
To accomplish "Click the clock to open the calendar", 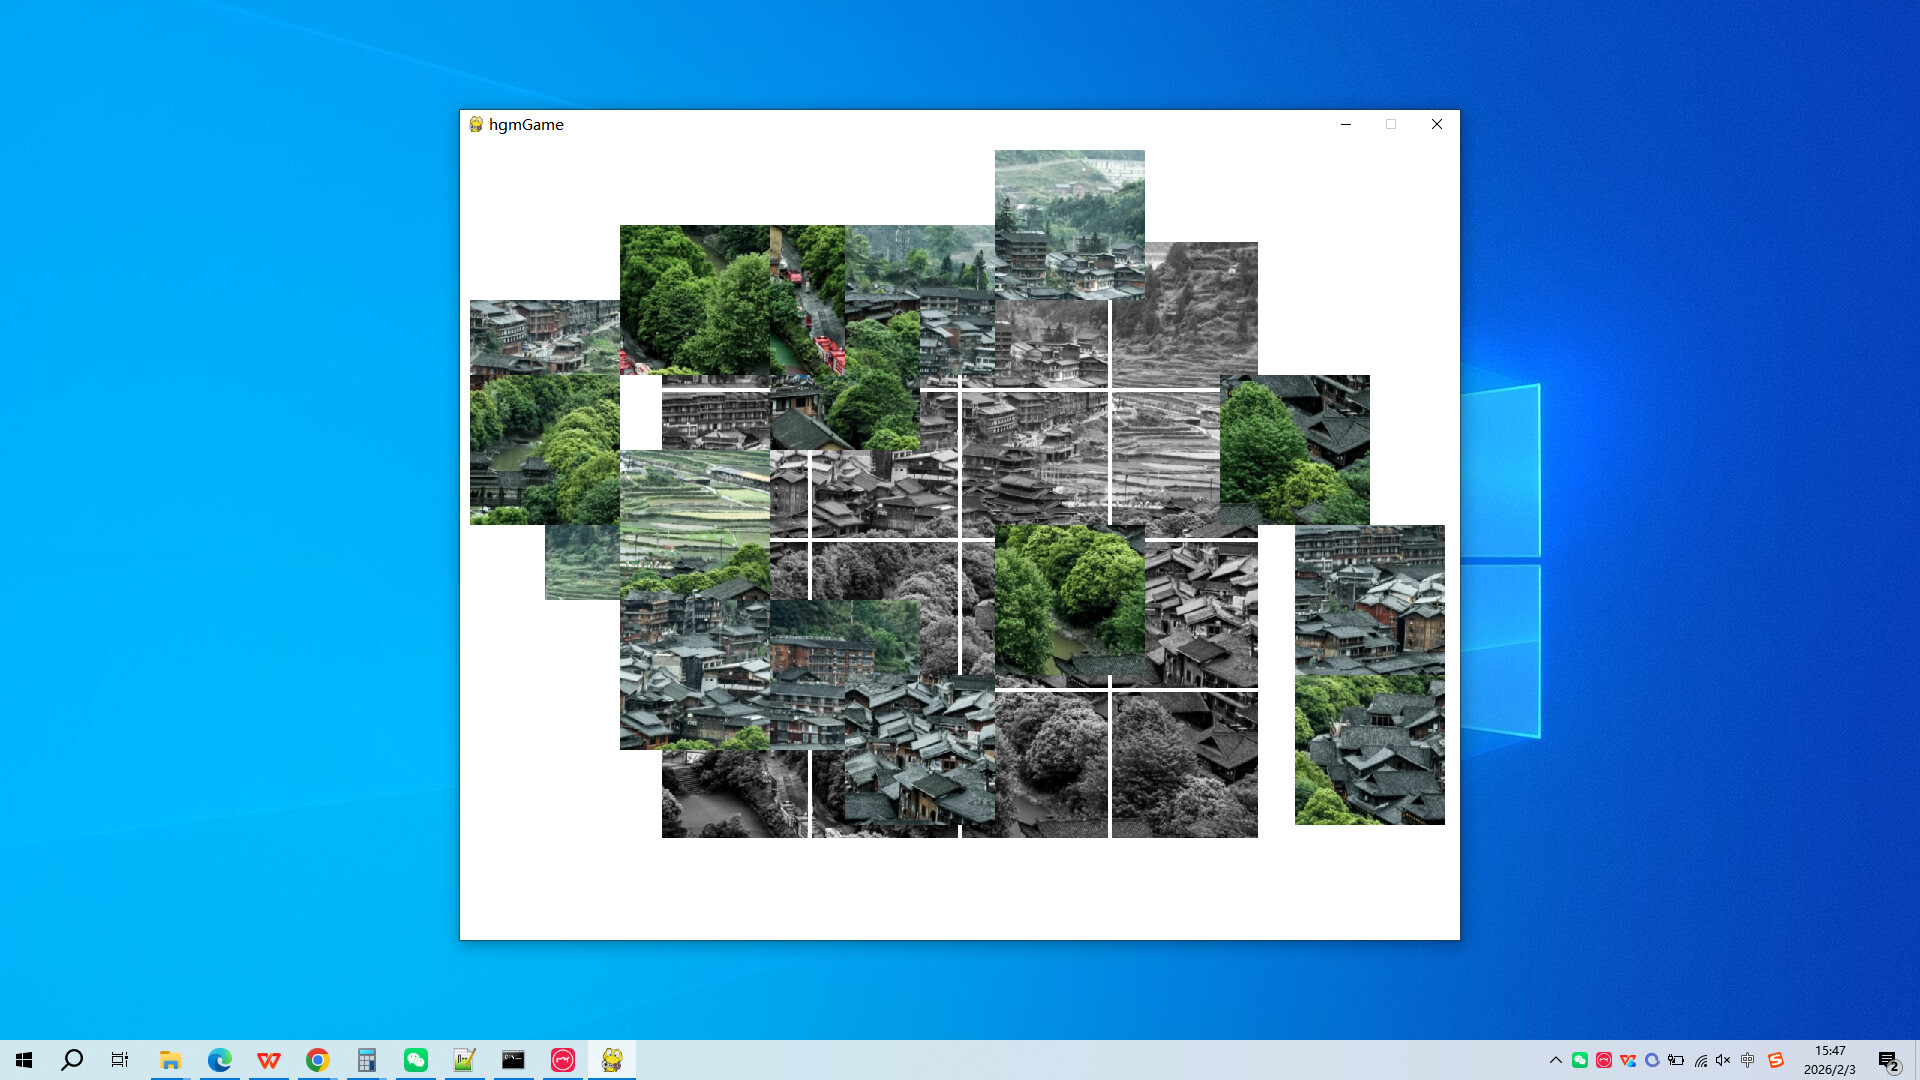I will pyautogui.click(x=1830, y=1059).
